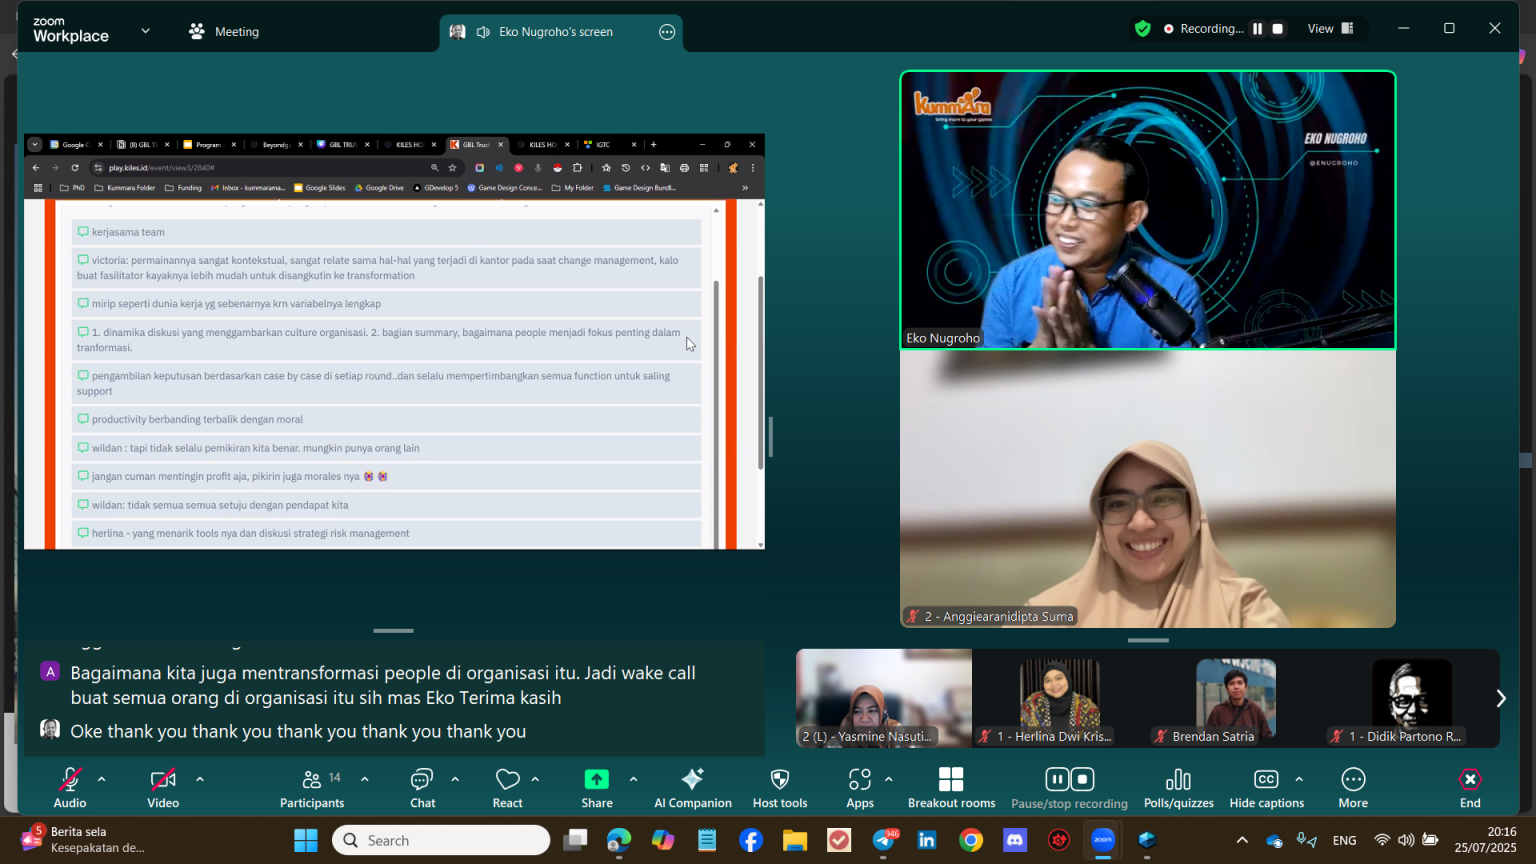1536x864 pixels.
Task: Open Polls/quizzes
Action: pos(1178,787)
